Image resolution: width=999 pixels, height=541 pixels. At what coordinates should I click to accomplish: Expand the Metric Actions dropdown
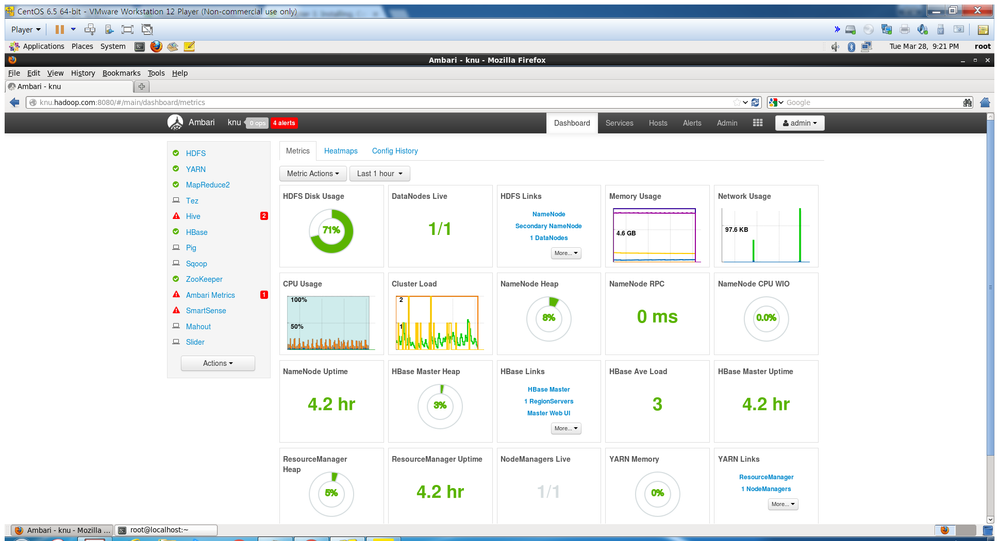(314, 173)
